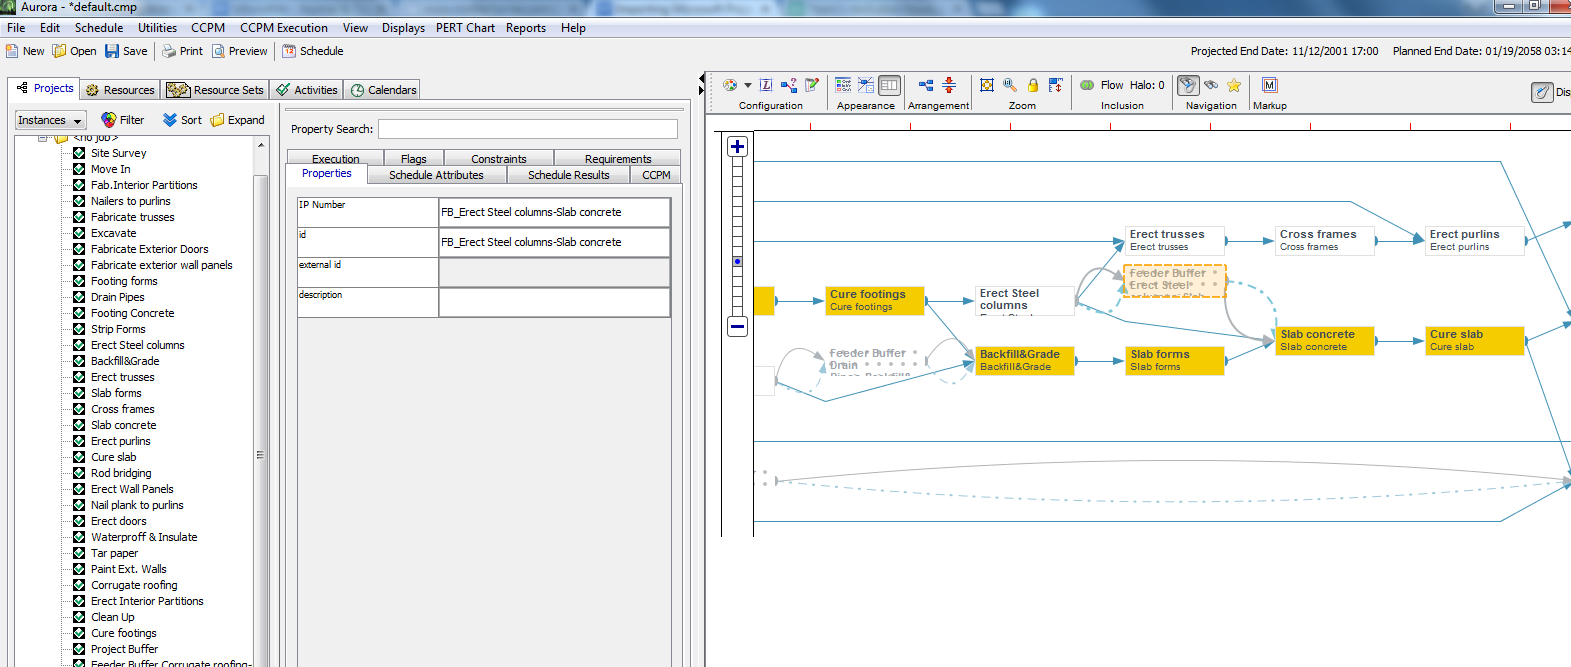
Task: Click the lock icon in Zoom group
Action: click(x=1033, y=86)
